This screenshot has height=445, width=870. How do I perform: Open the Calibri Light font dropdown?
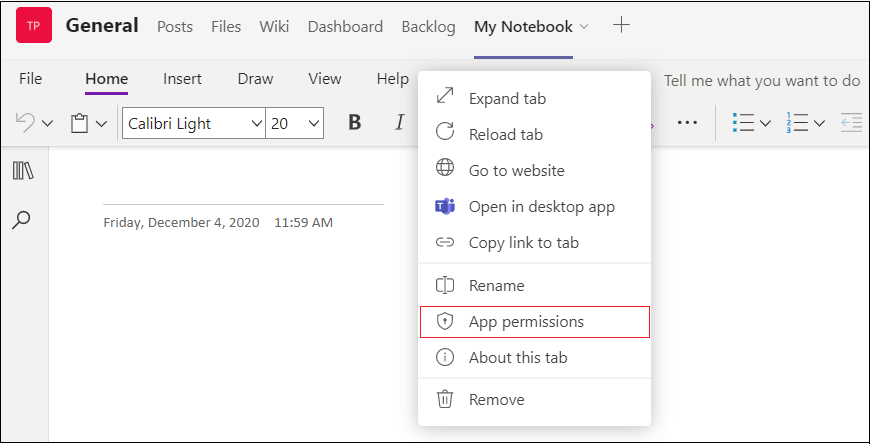[x=194, y=123]
